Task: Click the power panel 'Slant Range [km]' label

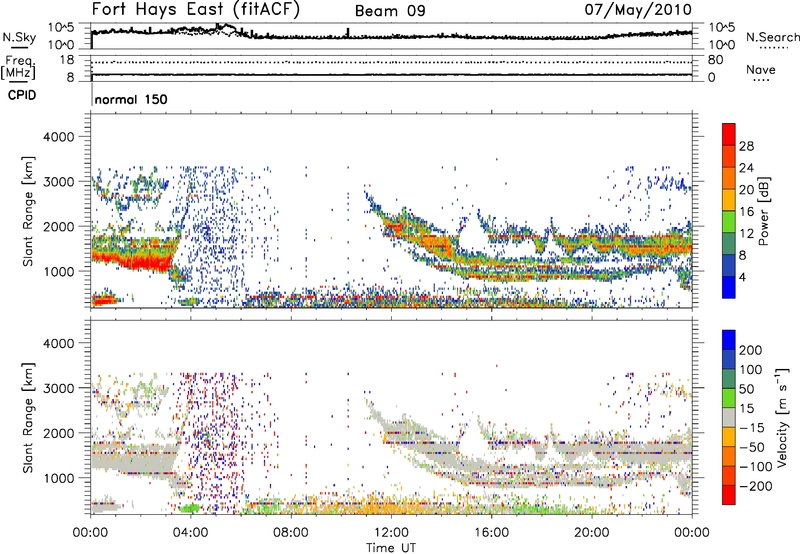Action: [x=28, y=211]
